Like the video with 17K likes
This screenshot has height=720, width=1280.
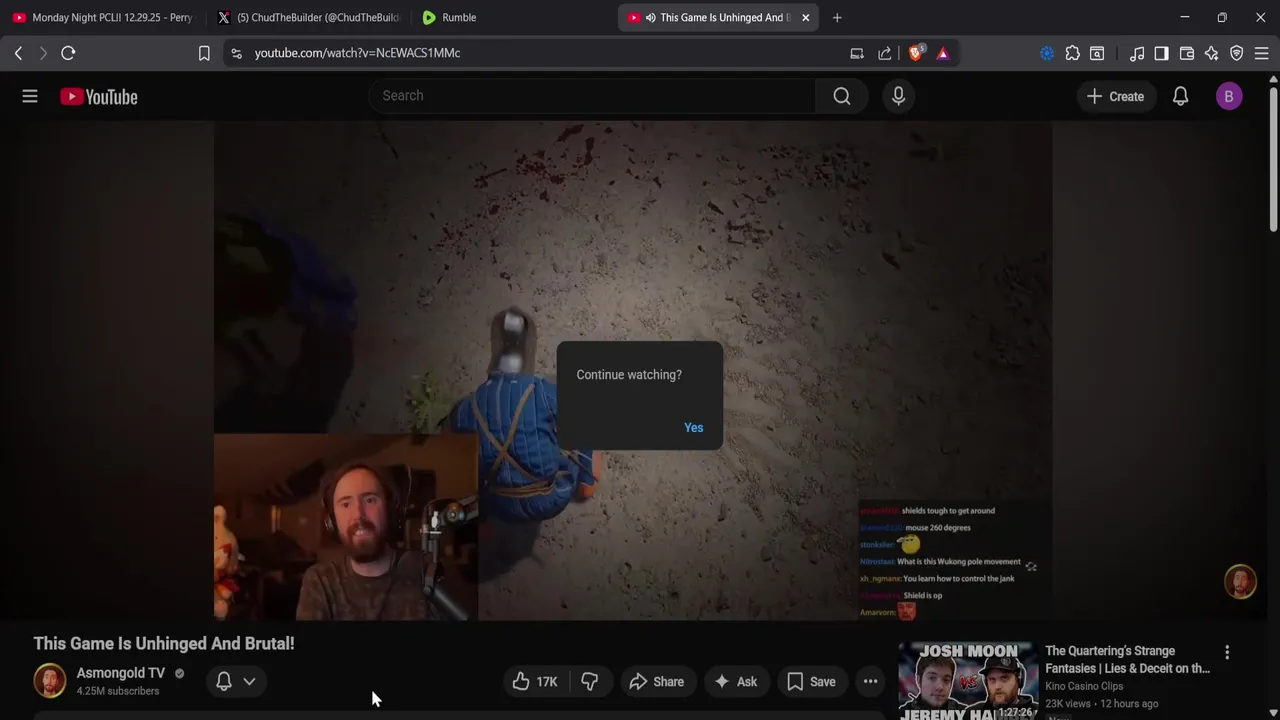pos(535,682)
